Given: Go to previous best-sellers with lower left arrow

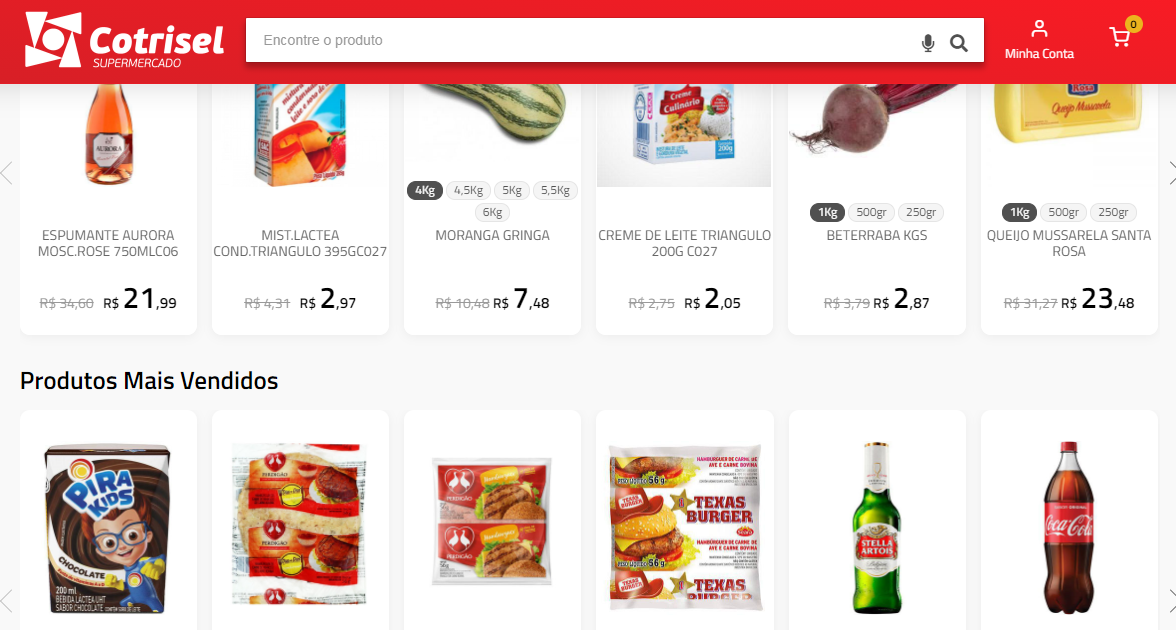Looking at the screenshot, I should (7, 602).
